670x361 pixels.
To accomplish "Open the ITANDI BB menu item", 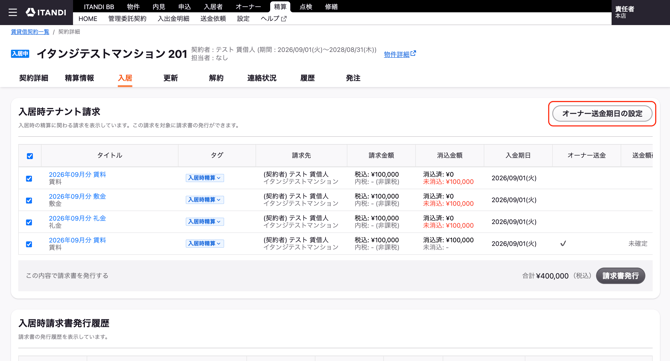I will 99,6.
